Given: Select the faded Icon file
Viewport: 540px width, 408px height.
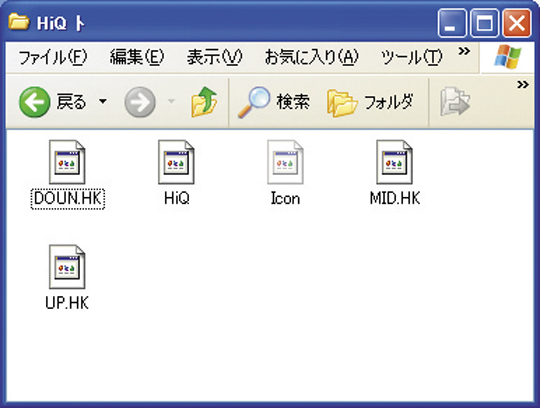Looking at the screenshot, I should [x=285, y=162].
